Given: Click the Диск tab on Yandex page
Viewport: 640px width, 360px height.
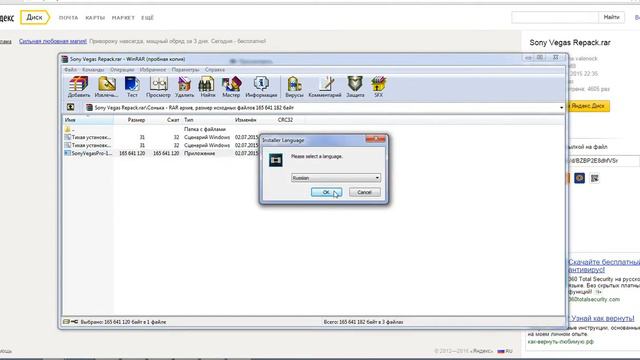Looking at the screenshot, I should 34,18.
